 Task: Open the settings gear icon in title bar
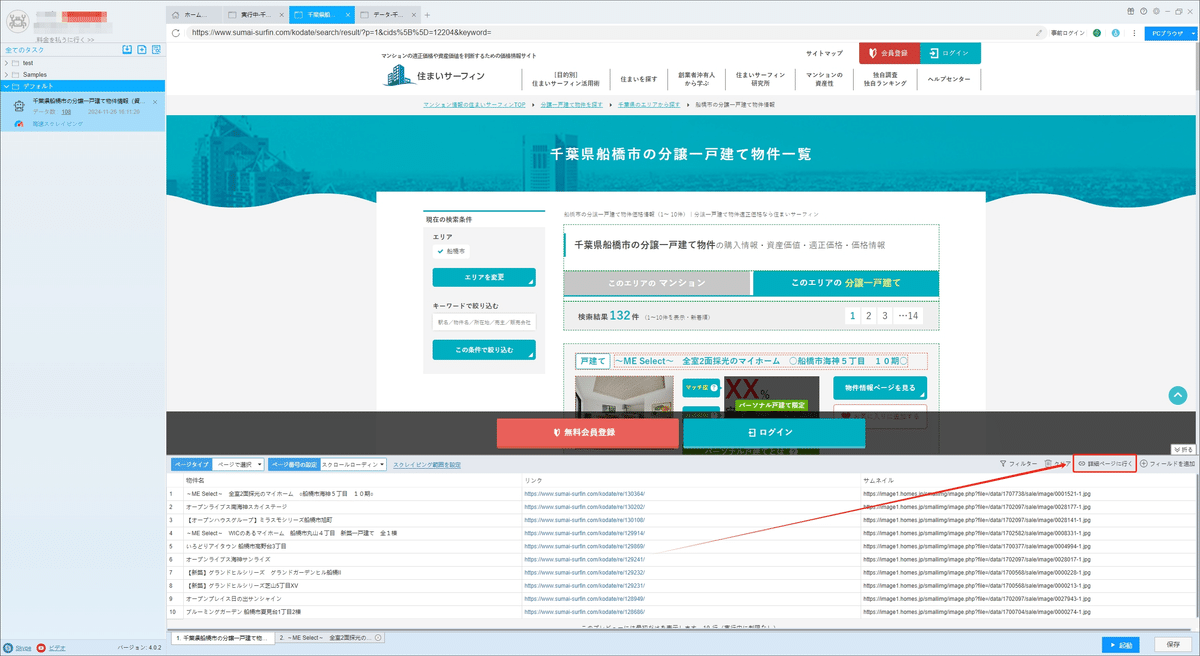pyautogui.click(x=1157, y=9)
